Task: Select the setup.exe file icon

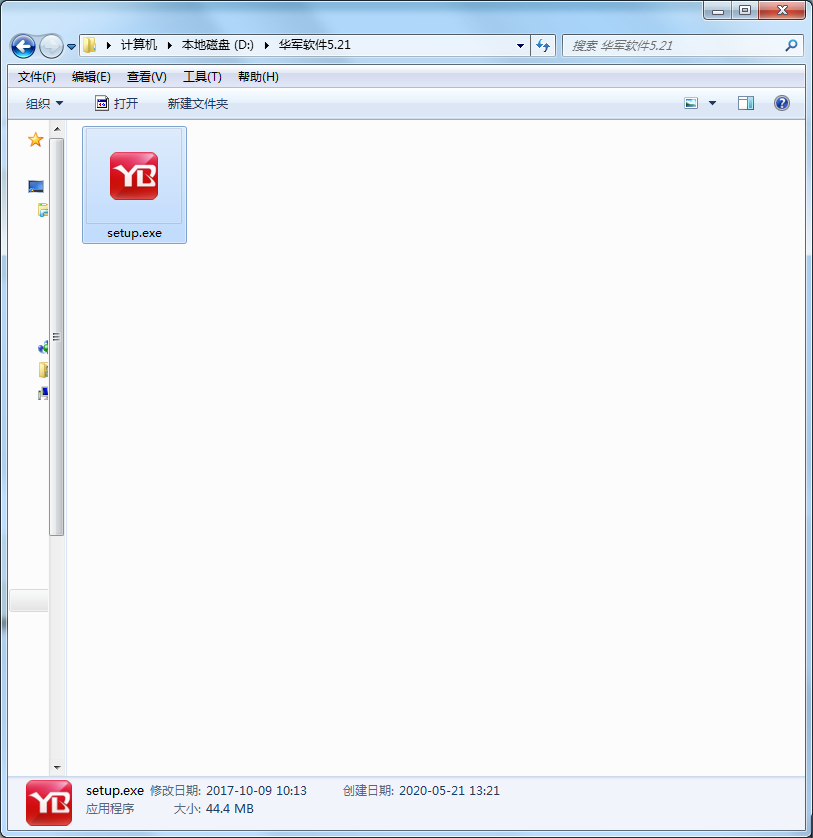Action: point(134,176)
